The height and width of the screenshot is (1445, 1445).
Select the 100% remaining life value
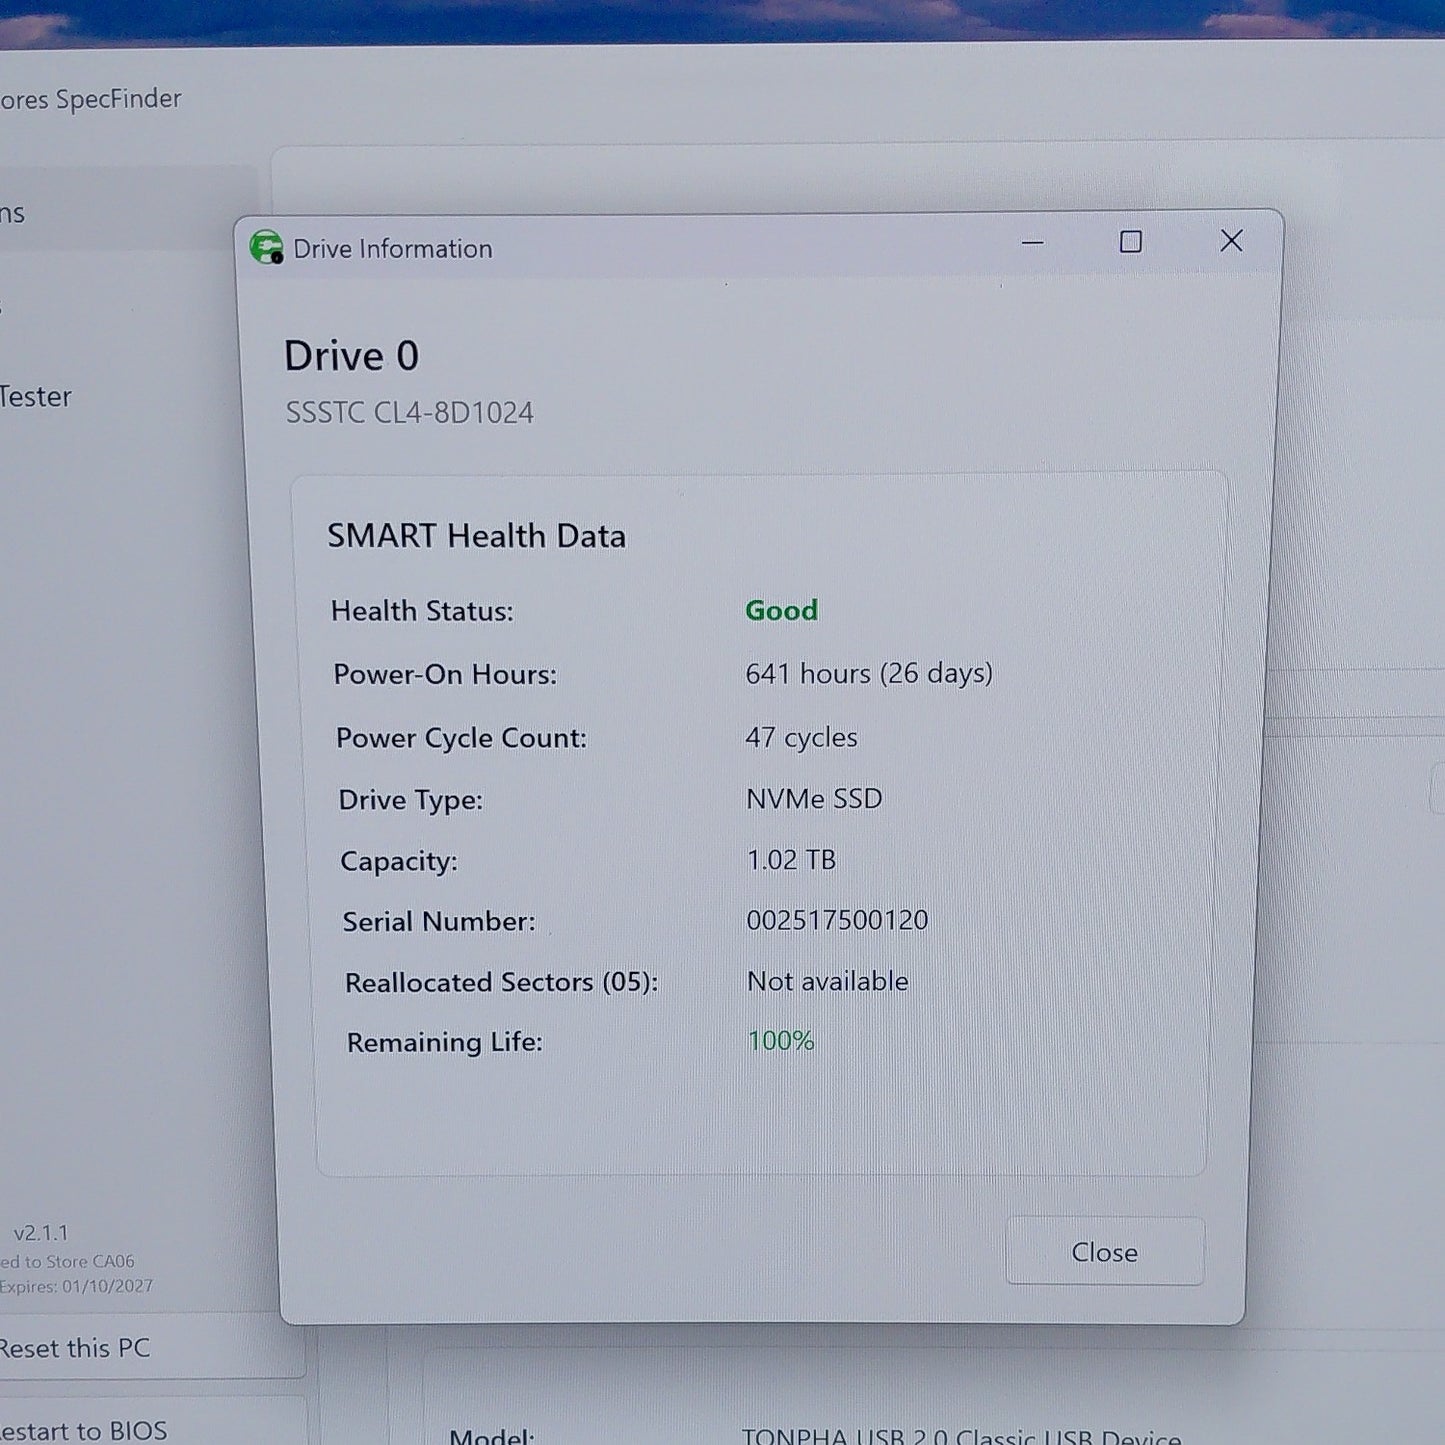(781, 1041)
